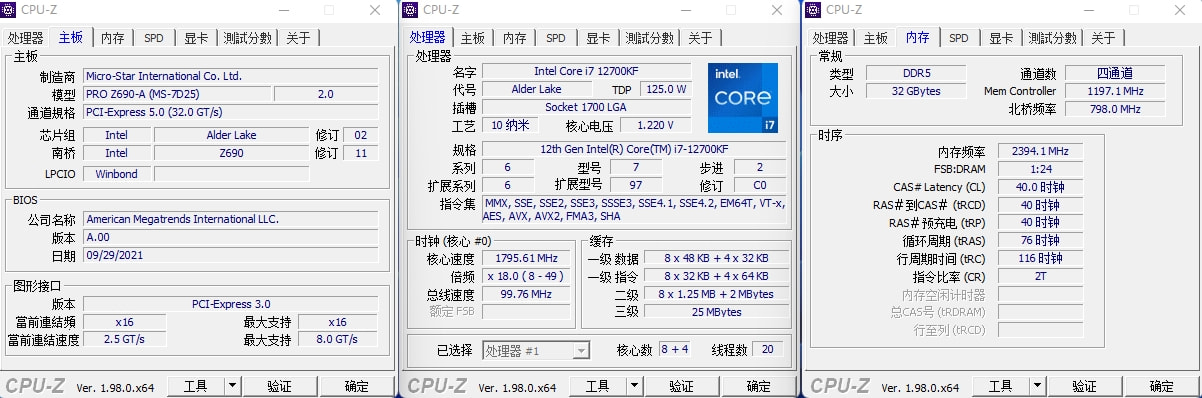Viewport: 1202px width, 398px height.
Task: Click the Socket 1700 LGA value
Action: click(587, 107)
